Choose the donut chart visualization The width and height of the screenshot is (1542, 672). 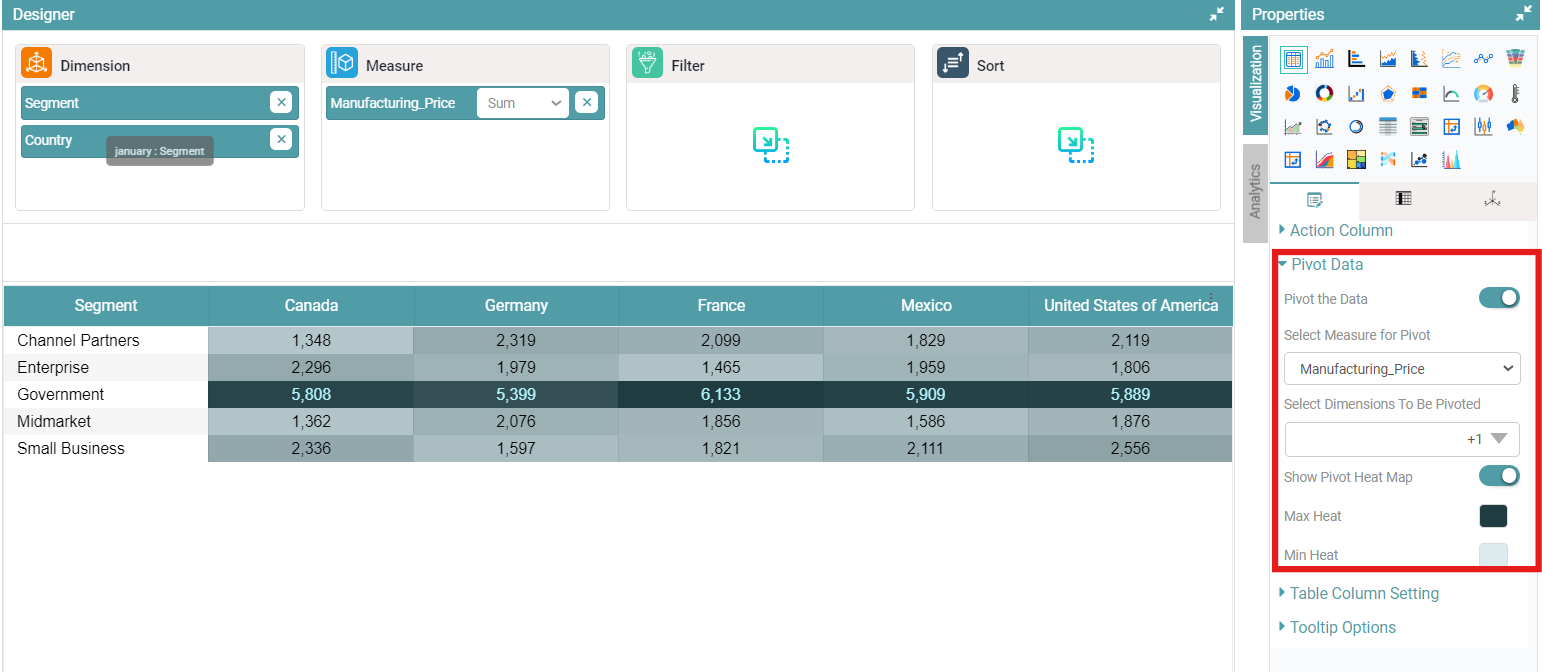pos(1324,93)
